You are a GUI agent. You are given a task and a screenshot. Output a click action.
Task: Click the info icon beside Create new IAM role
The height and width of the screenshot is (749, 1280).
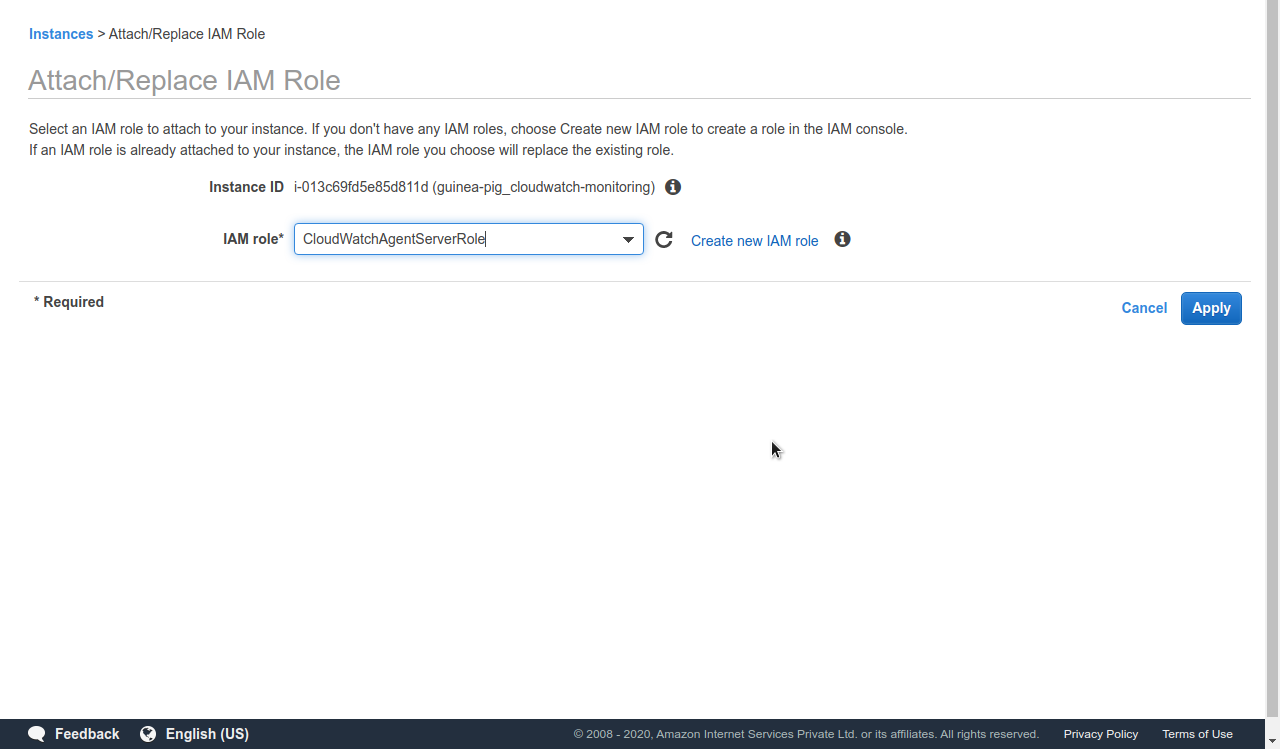(843, 239)
